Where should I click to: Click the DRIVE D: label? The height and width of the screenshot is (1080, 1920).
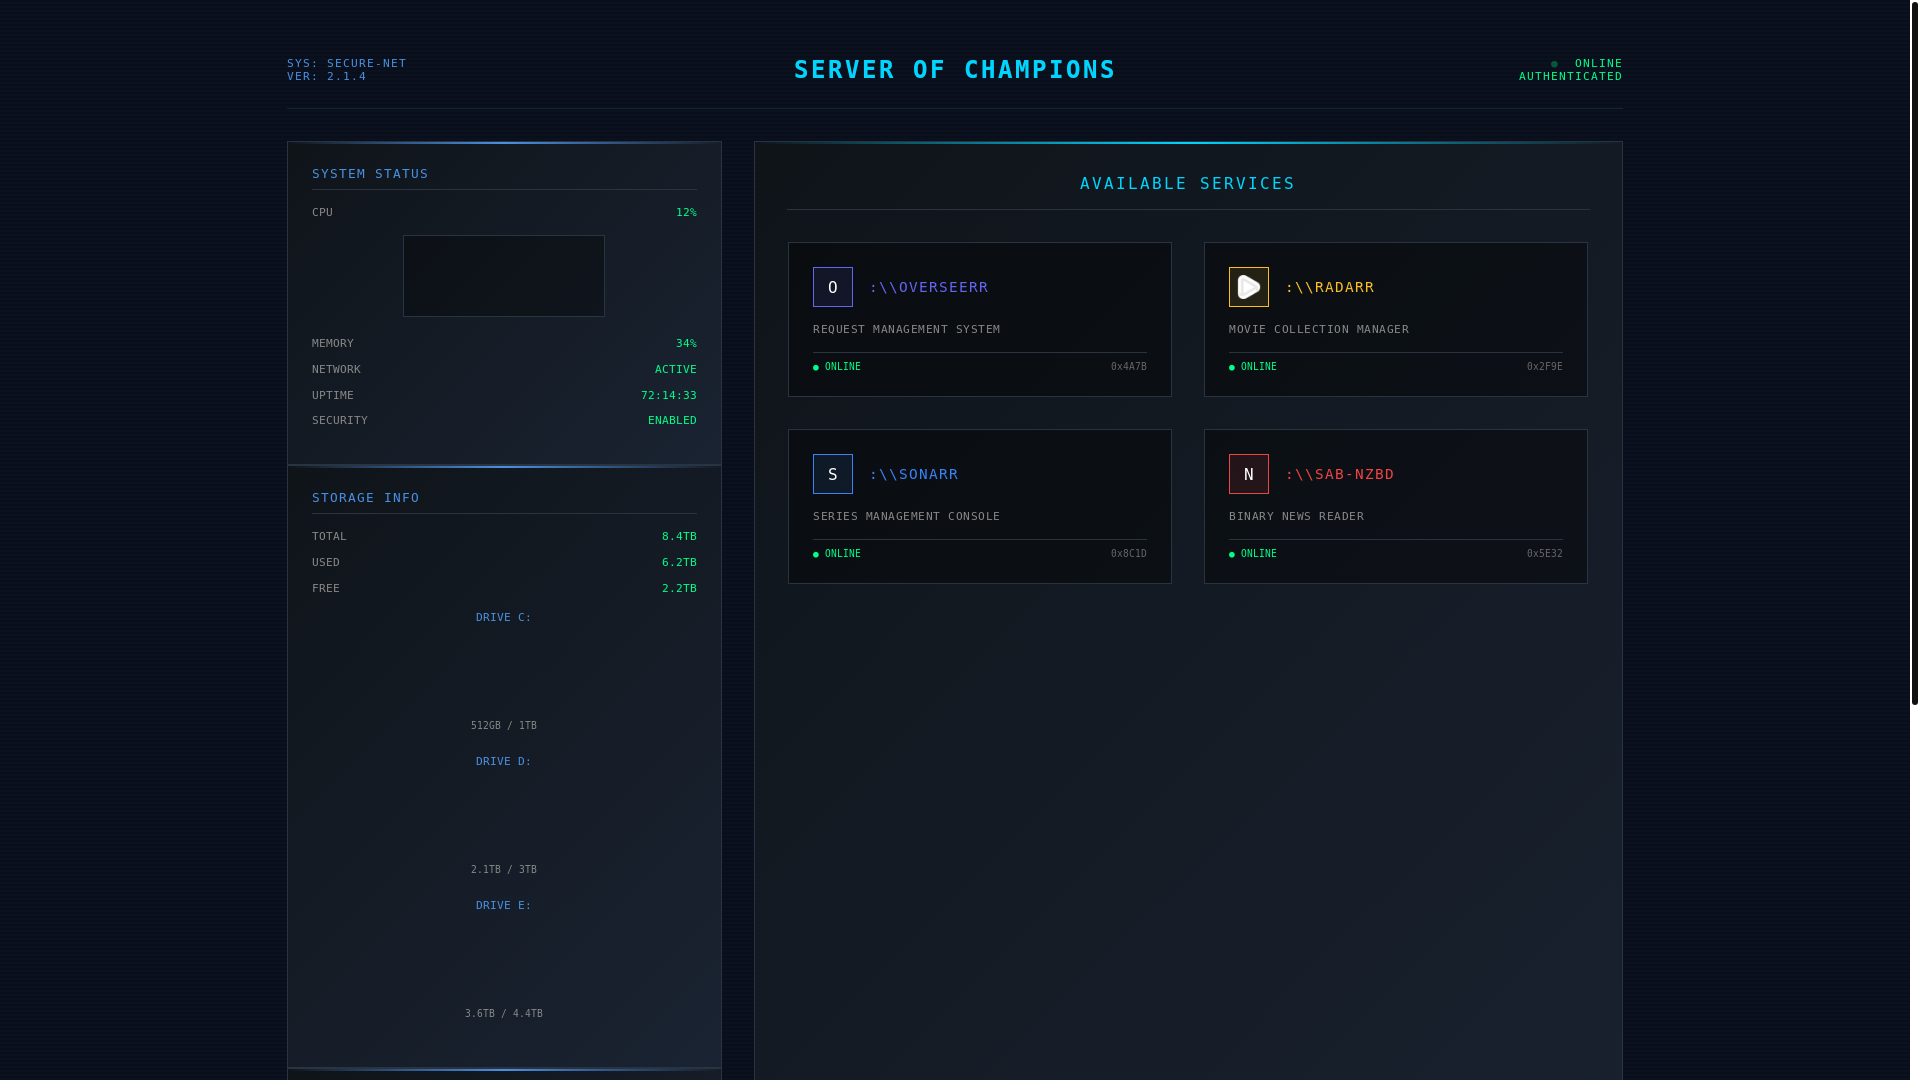click(x=504, y=761)
